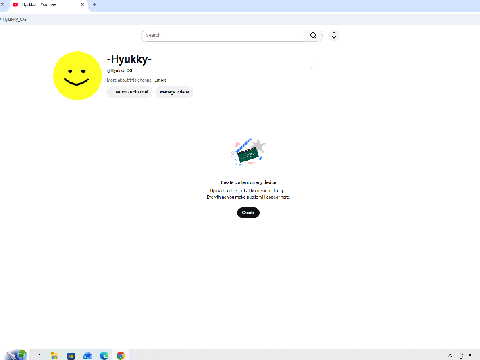Open the Manage videos button
Image resolution: width=480 pixels, height=360 pixels.
174,92
